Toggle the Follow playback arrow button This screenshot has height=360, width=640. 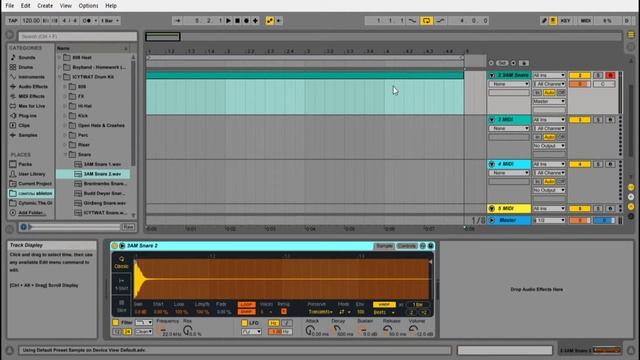(177, 20)
